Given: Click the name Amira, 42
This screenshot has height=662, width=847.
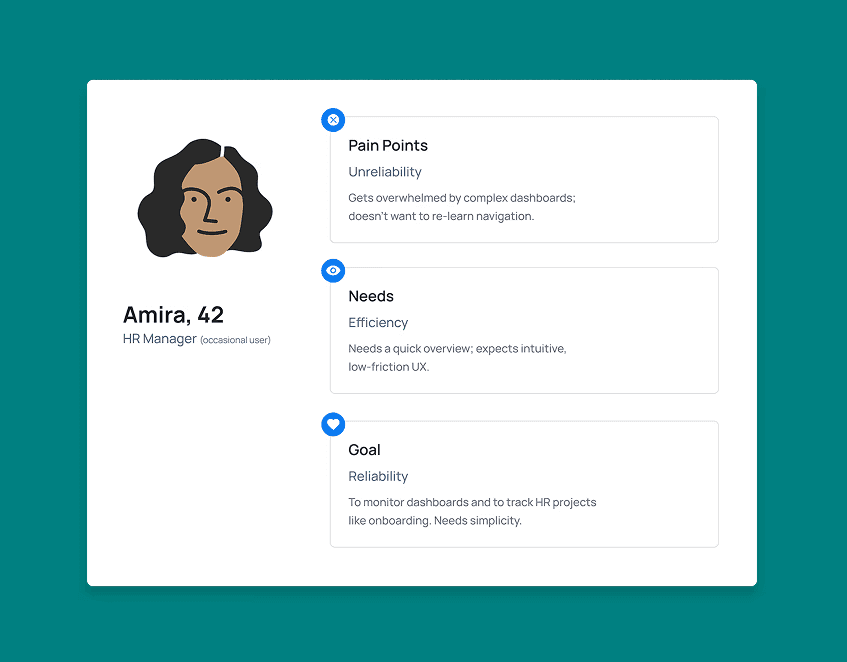Looking at the screenshot, I should pos(173,315).
